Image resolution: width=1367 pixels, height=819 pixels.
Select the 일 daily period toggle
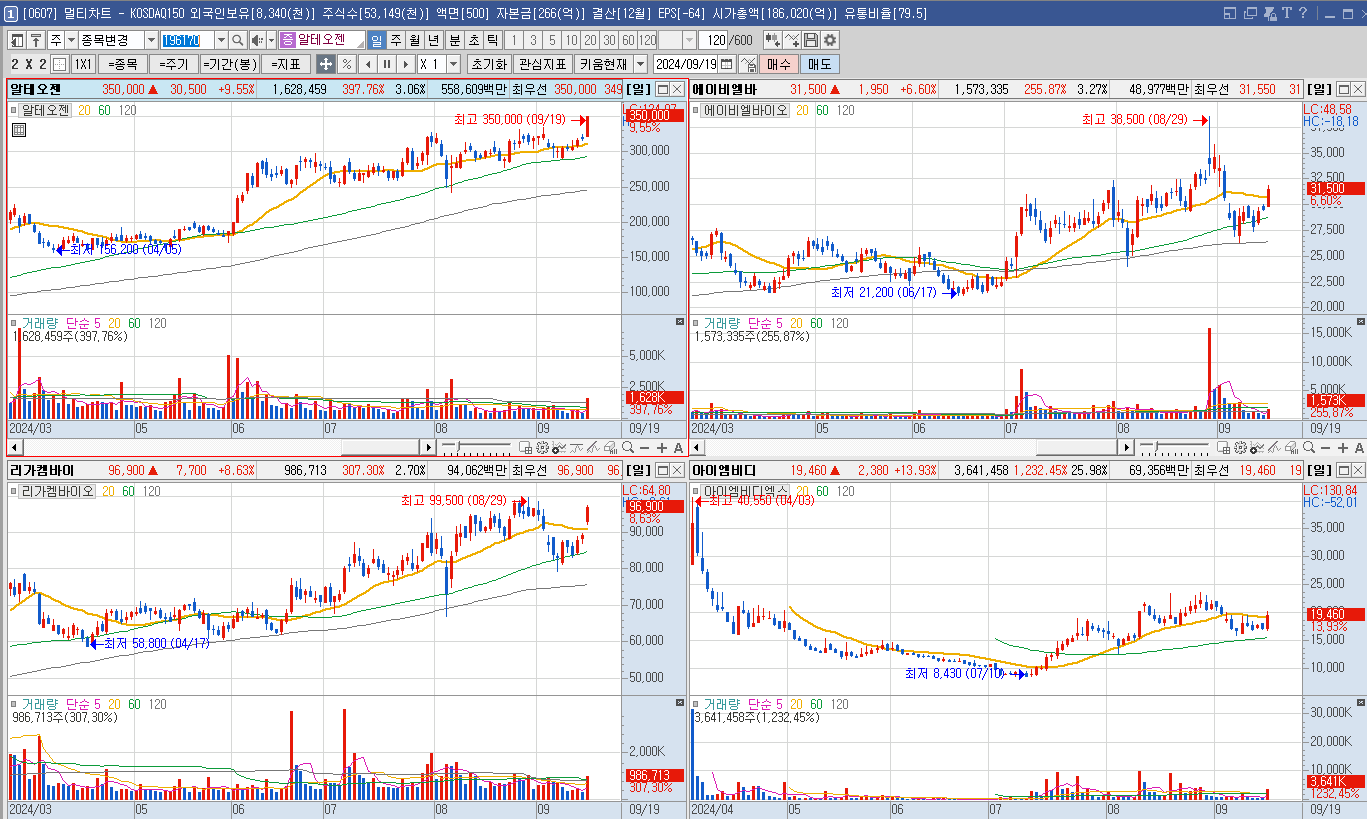point(376,40)
